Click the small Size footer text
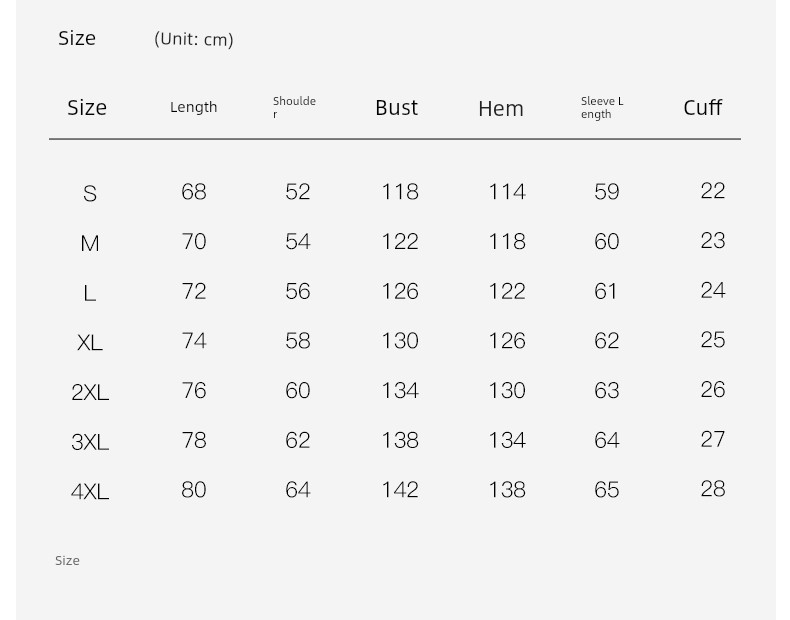Image resolution: width=790 pixels, height=620 pixels. point(67,561)
